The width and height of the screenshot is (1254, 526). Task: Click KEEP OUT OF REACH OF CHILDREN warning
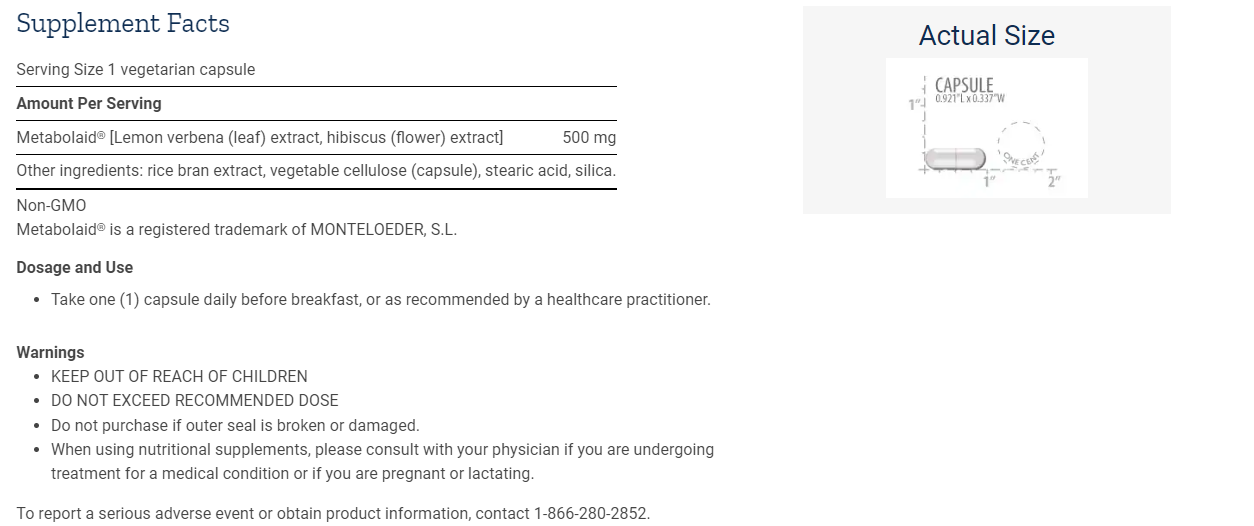tap(179, 377)
